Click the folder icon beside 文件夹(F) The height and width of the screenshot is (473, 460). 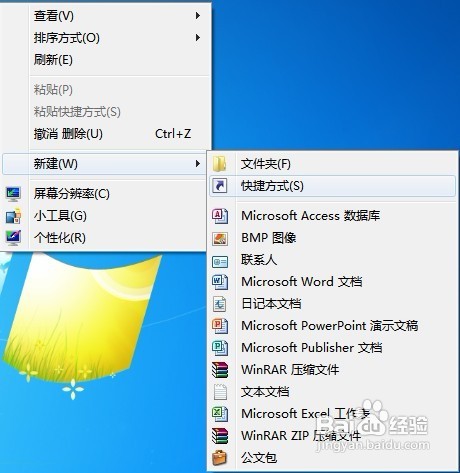(x=219, y=164)
